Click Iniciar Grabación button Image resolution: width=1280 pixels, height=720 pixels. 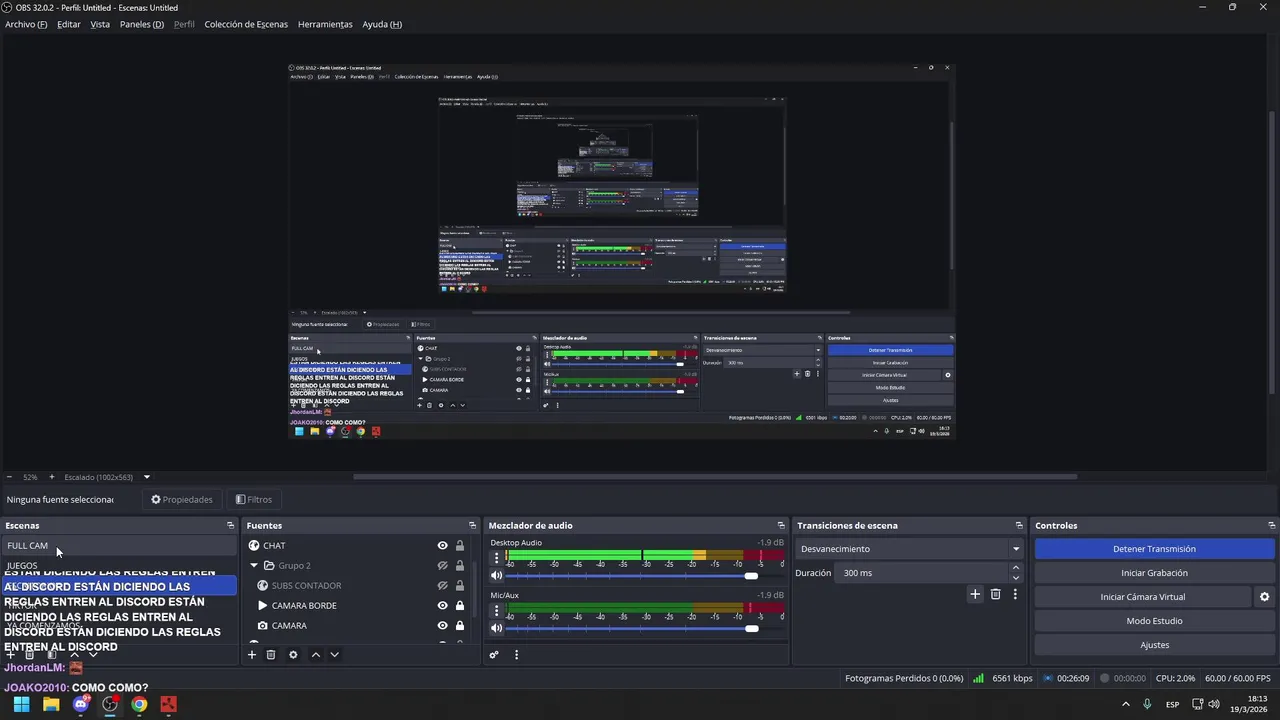(1154, 573)
